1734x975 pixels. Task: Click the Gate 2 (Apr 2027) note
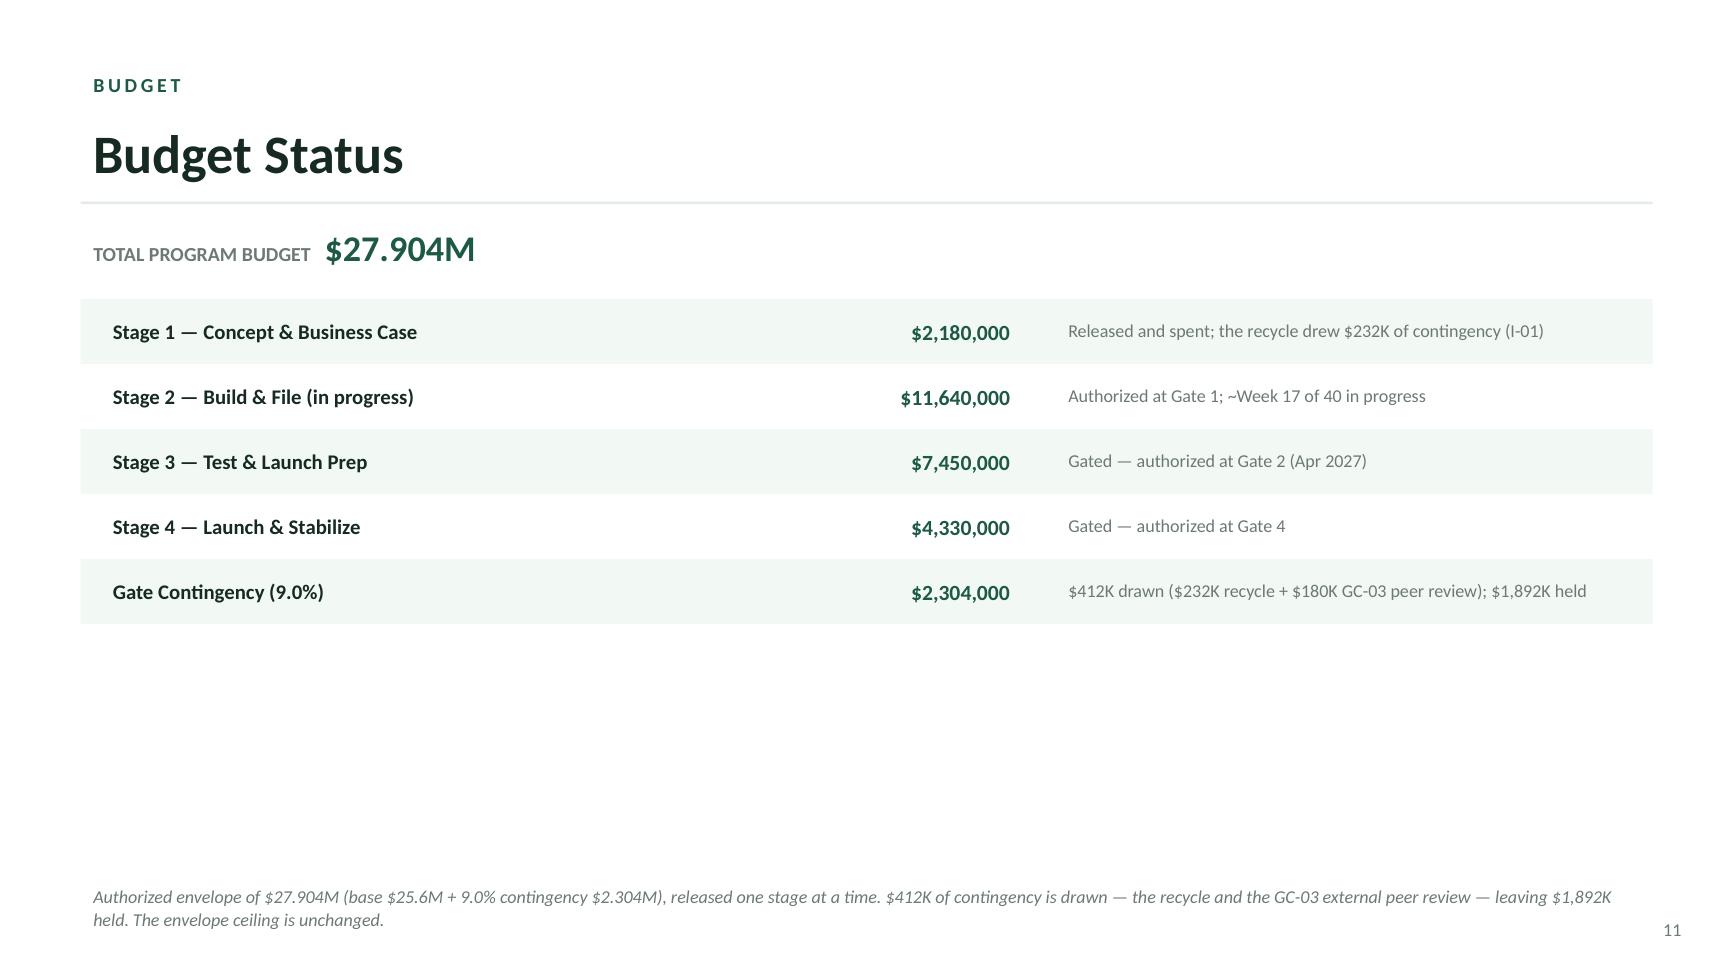coord(1217,461)
